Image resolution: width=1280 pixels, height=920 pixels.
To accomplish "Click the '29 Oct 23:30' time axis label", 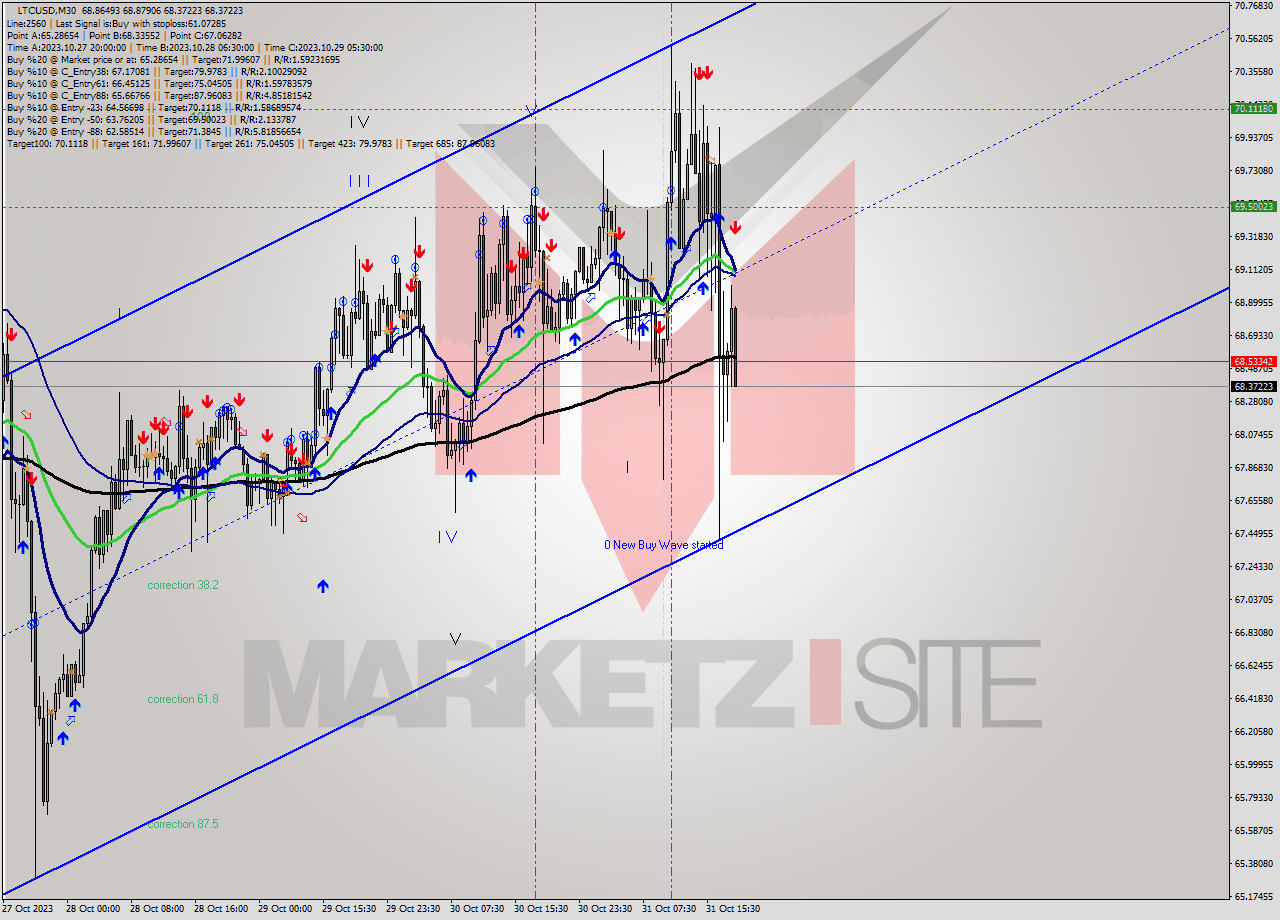I will tap(413, 909).
